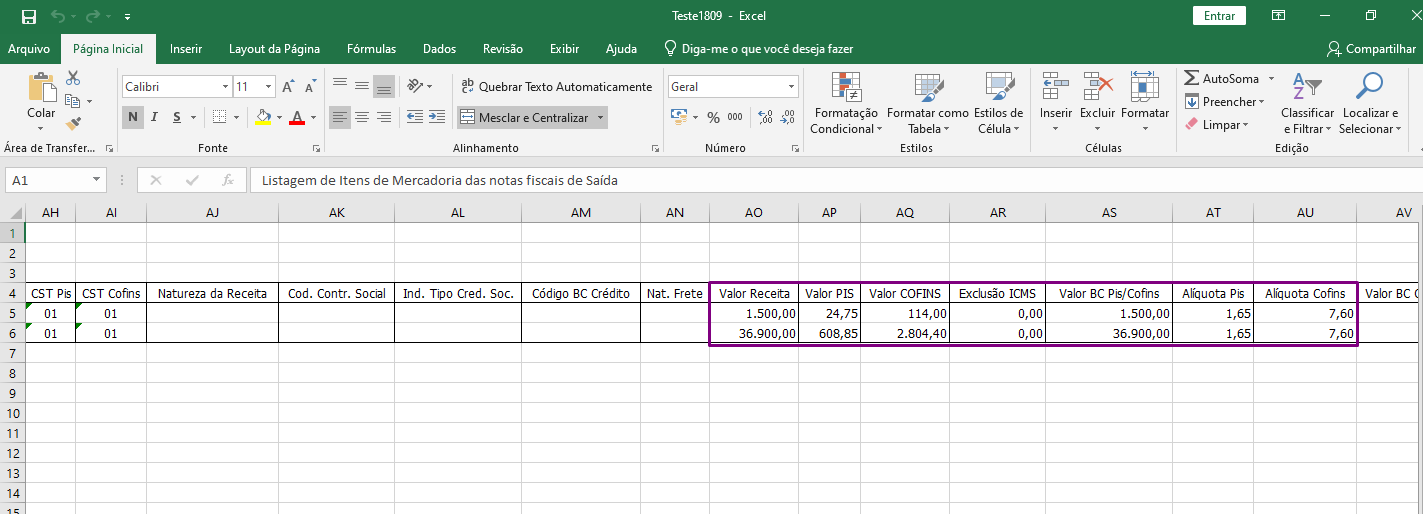This screenshot has width=1423, height=514.
Task: Click the Increase Indent icon
Action: [x=437, y=118]
